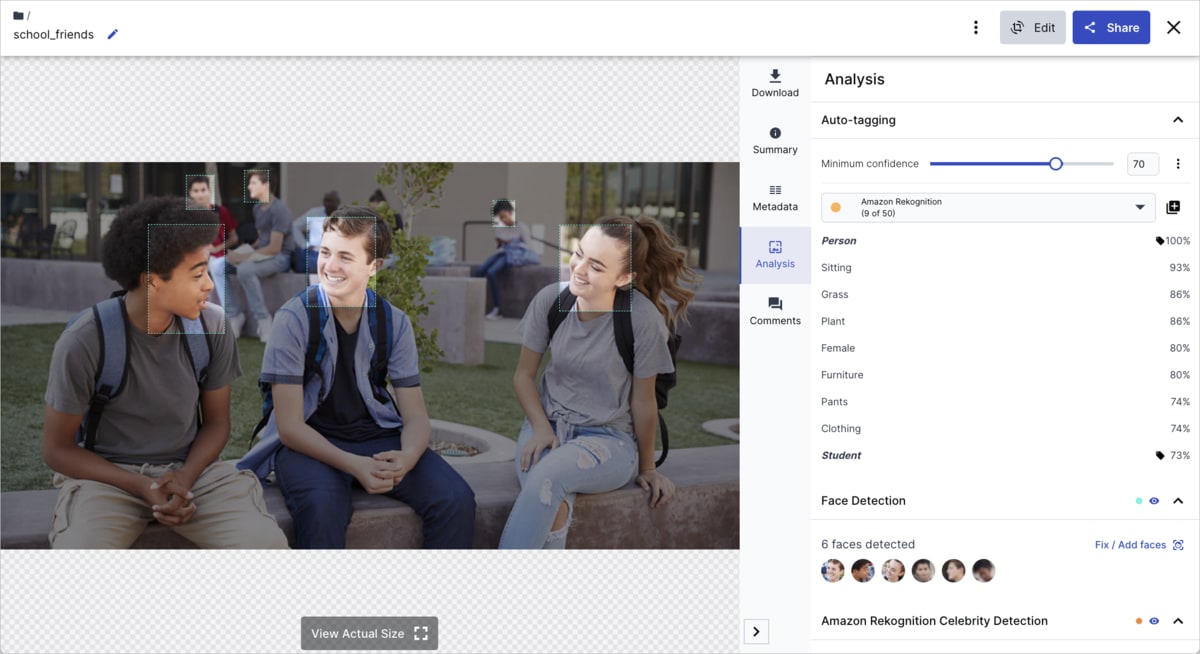The height and width of the screenshot is (654, 1200).
Task: Click the Fix / Add faces link
Action: click(x=1130, y=545)
